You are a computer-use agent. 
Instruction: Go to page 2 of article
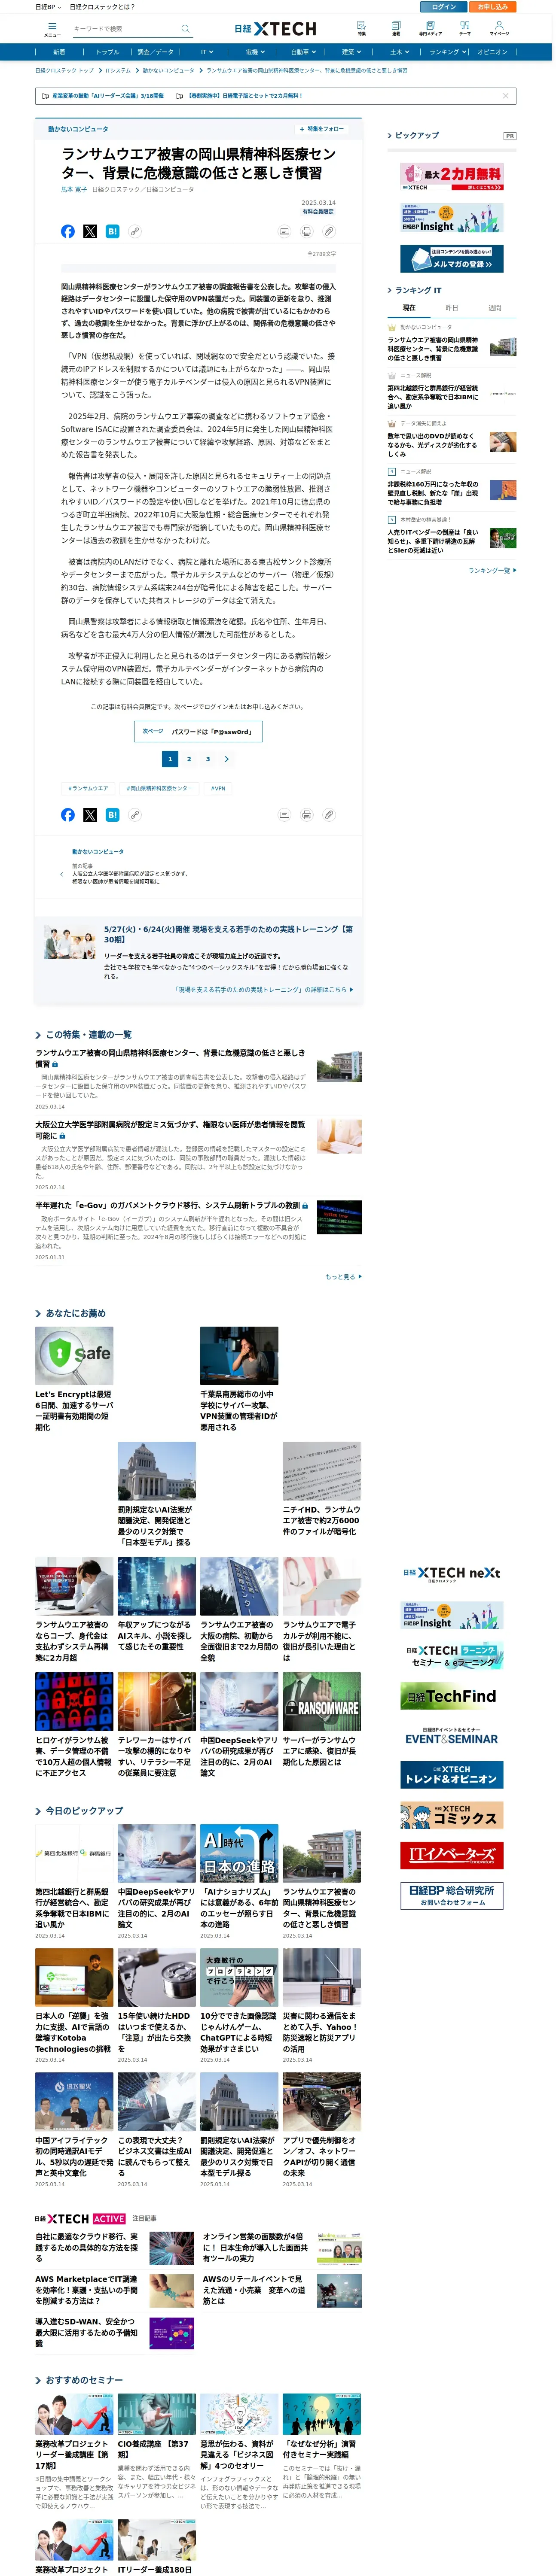tap(189, 759)
